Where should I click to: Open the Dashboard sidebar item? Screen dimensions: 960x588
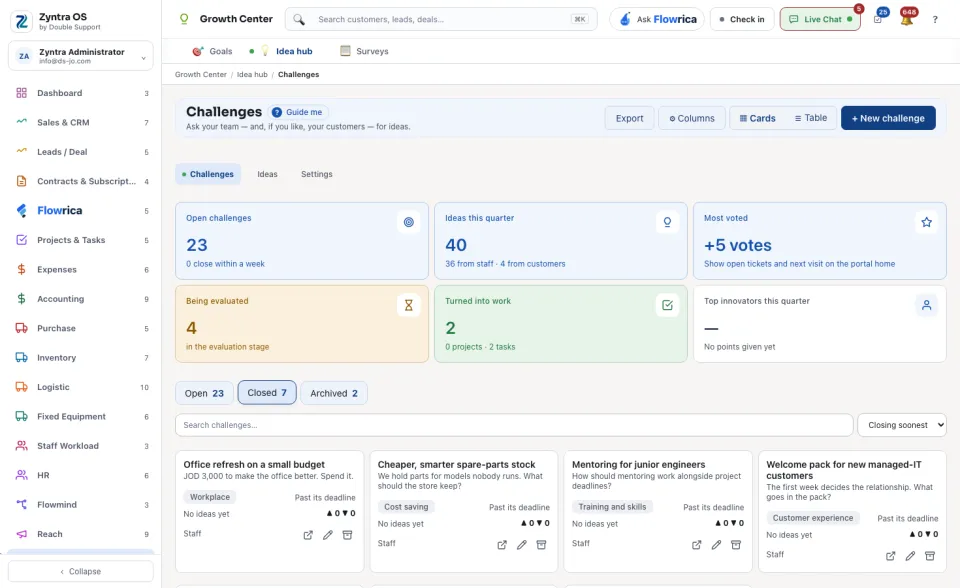click(x=81, y=93)
